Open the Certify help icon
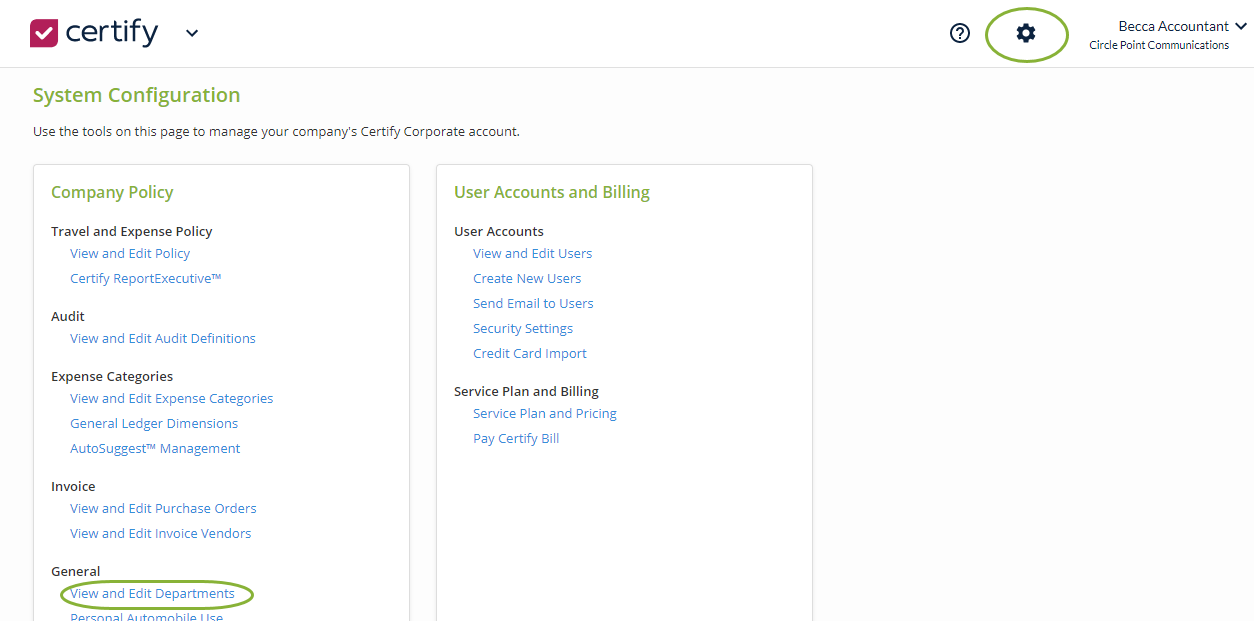 pos(959,33)
